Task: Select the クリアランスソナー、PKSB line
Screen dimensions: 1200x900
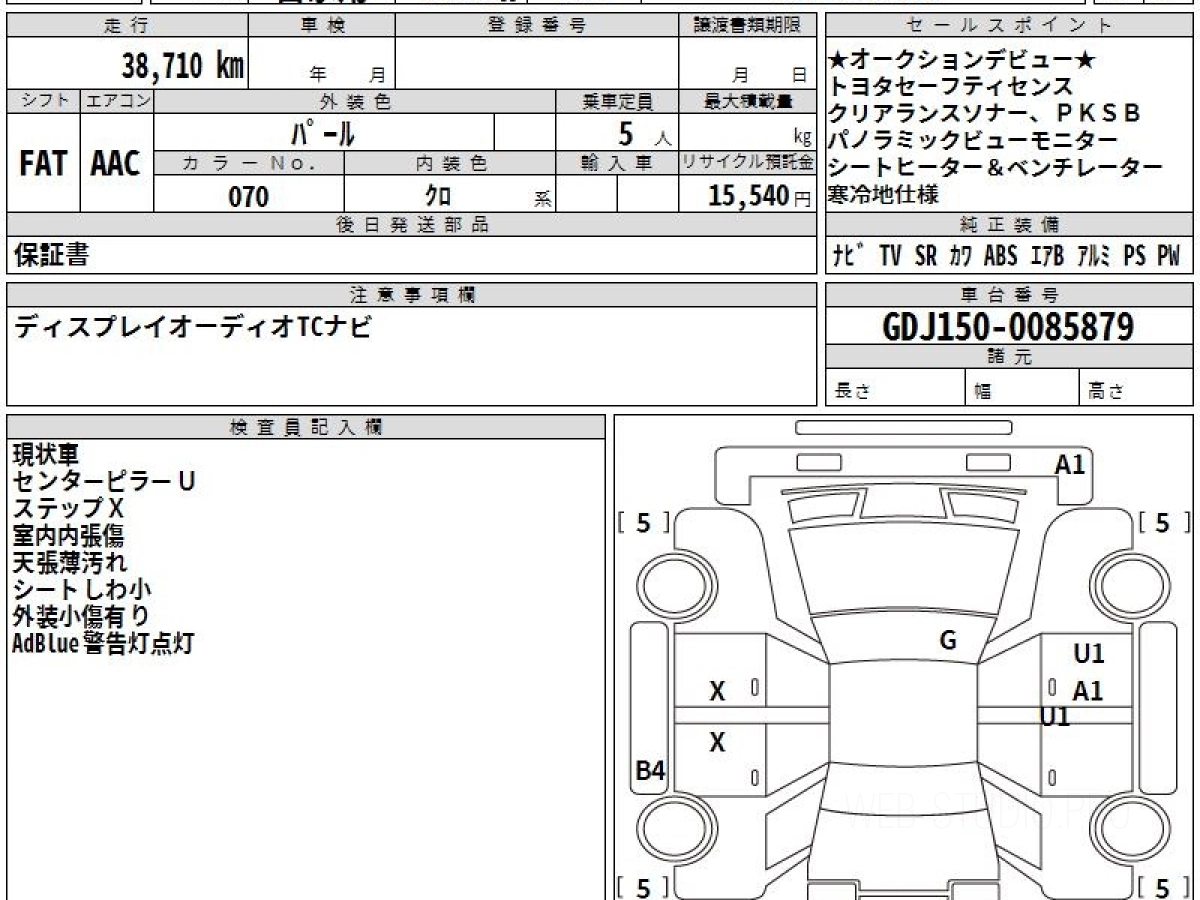Action: click(985, 114)
